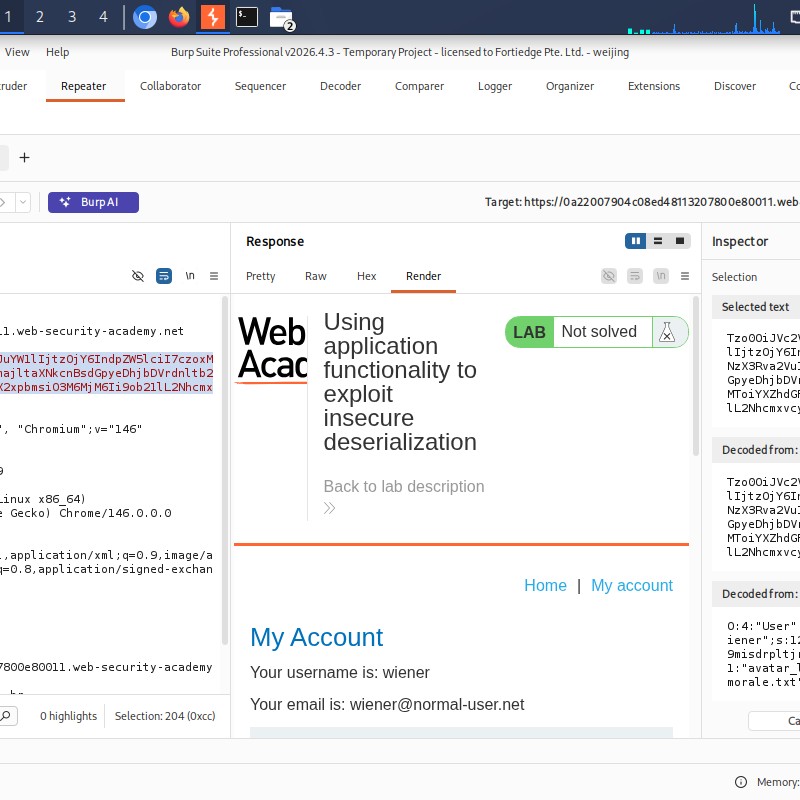
Task: Click the lab flask icon
Action: pos(667,332)
